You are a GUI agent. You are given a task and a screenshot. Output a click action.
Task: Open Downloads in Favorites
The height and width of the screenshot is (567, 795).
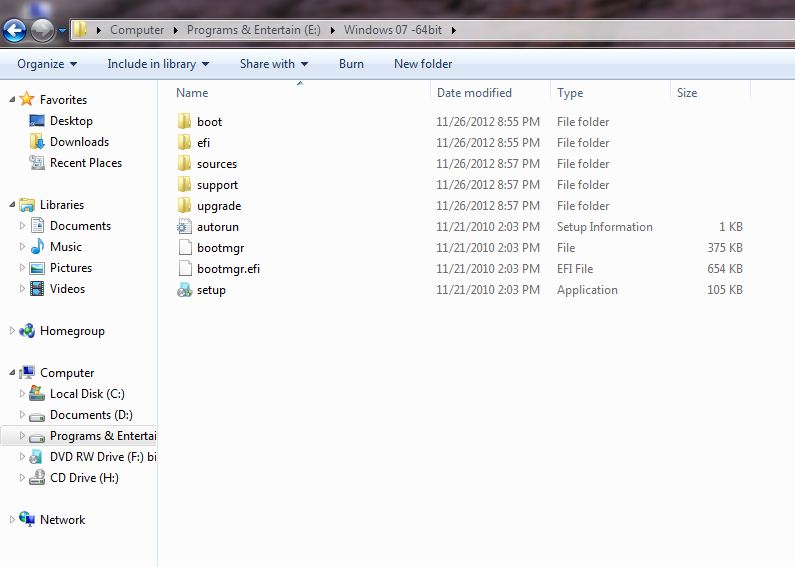pyautogui.click(x=79, y=141)
